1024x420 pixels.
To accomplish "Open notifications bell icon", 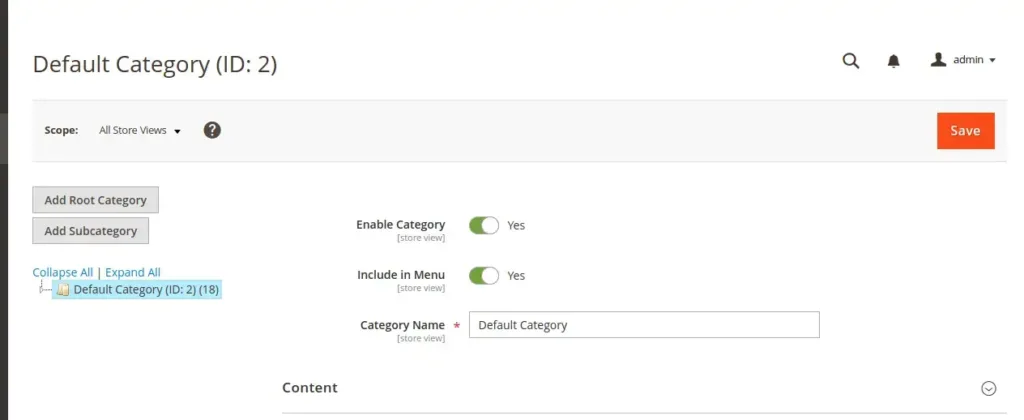I will pos(894,61).
